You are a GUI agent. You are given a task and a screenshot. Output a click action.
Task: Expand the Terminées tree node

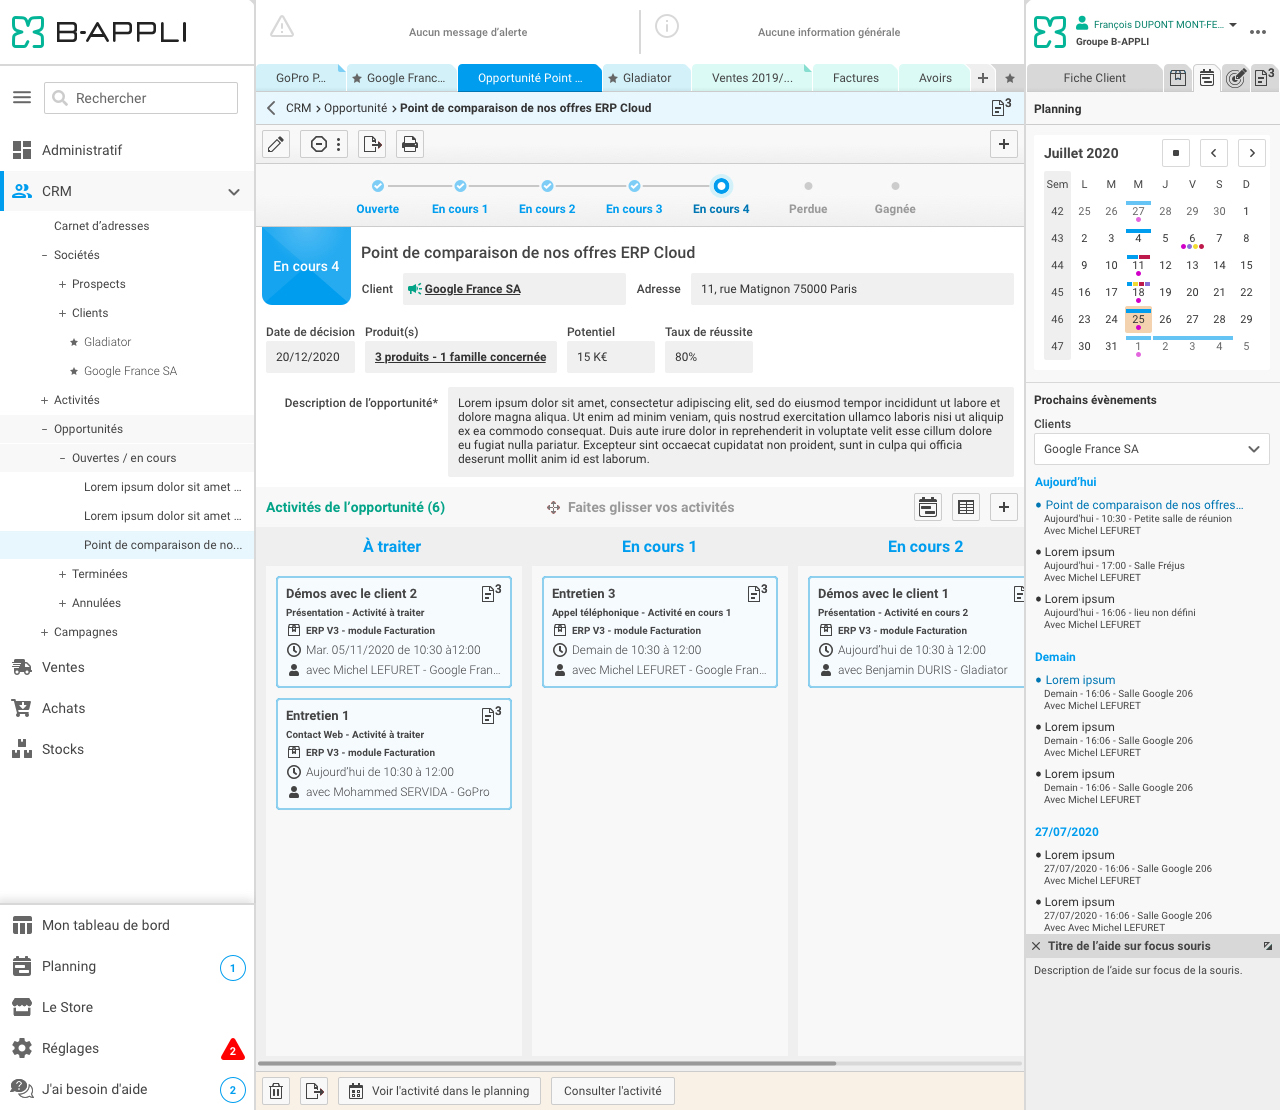coord(62,574)
